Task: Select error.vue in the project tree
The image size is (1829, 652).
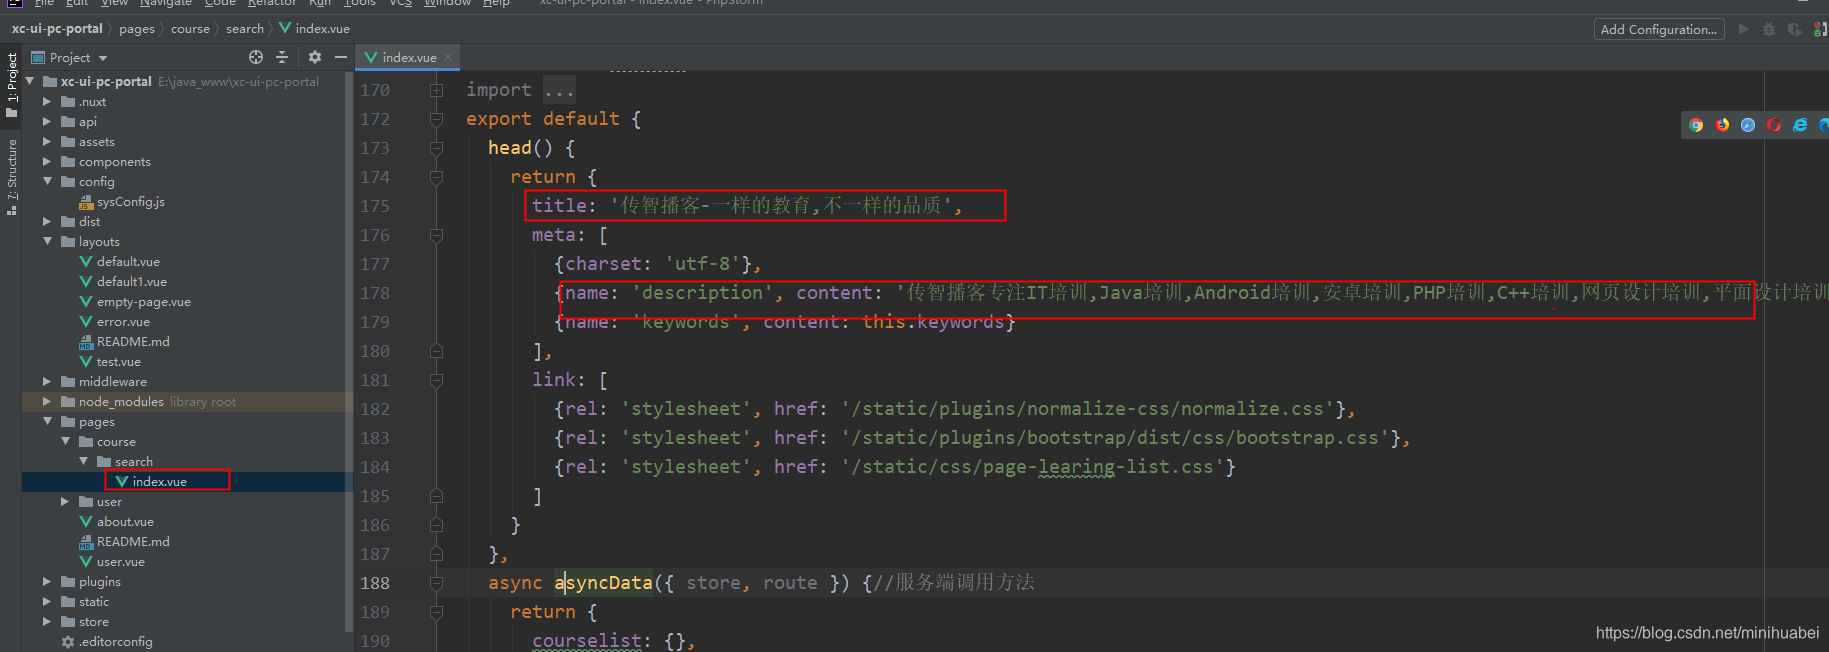Action: [114, 321]
